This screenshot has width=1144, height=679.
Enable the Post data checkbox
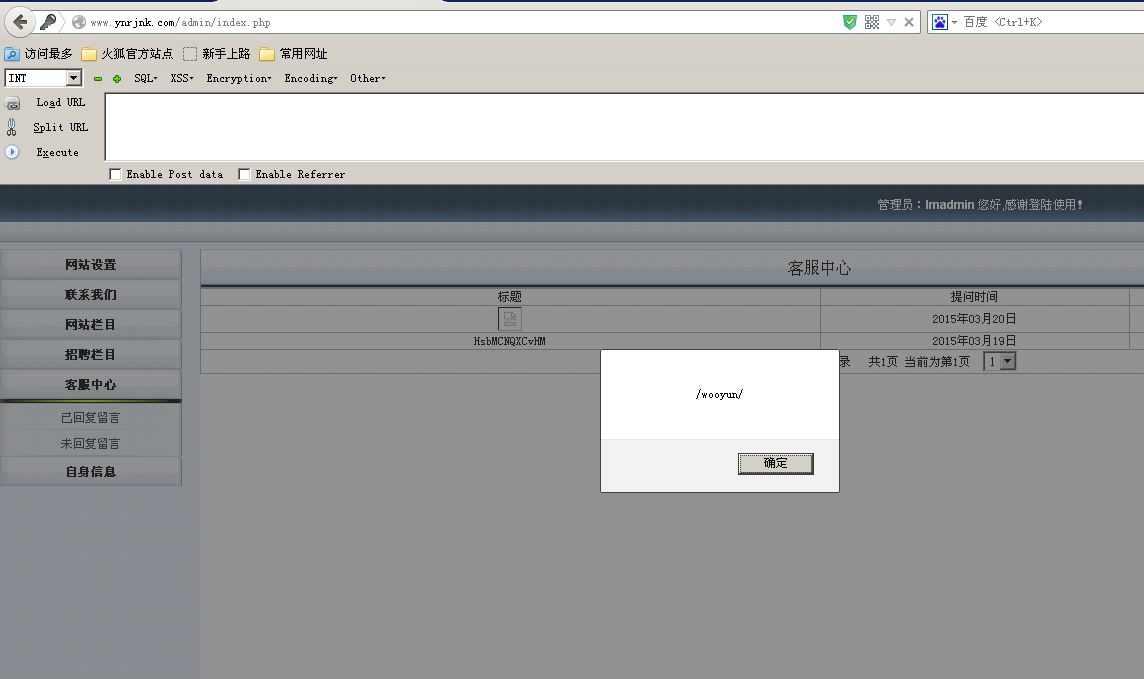(115, 174)
